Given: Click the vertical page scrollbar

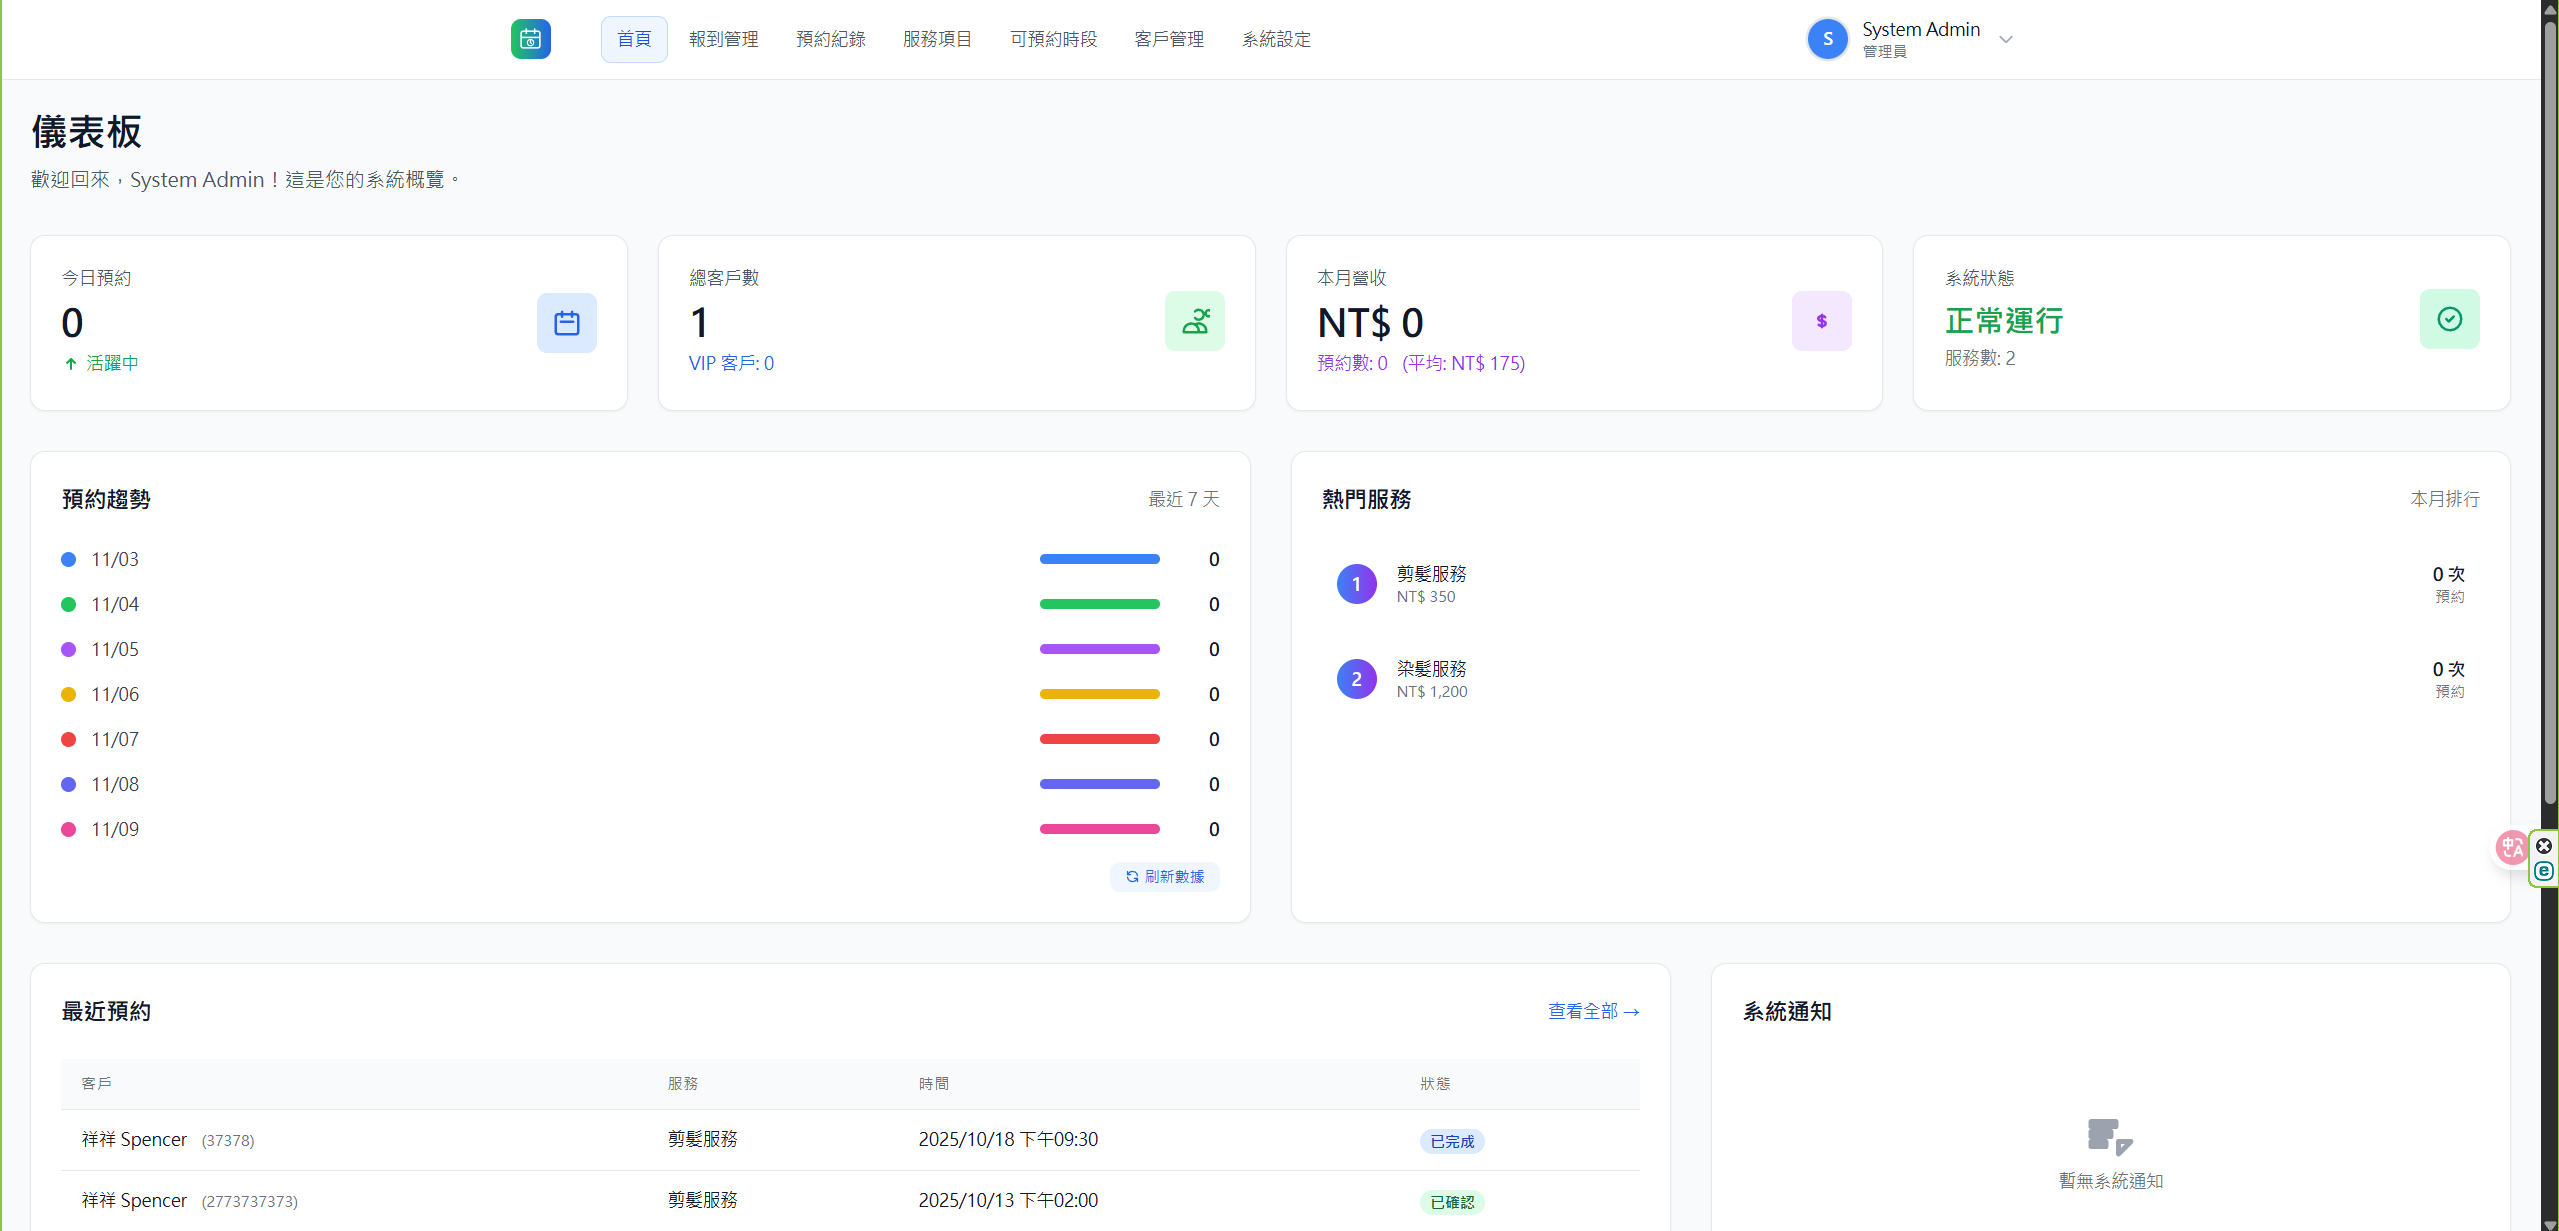Looking at the screenshot, I should (2549, 400).
